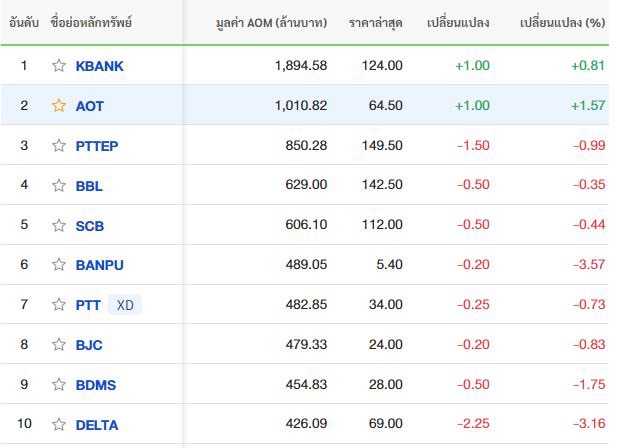
Task: Select the DELTA stock link
Action: 97,425
